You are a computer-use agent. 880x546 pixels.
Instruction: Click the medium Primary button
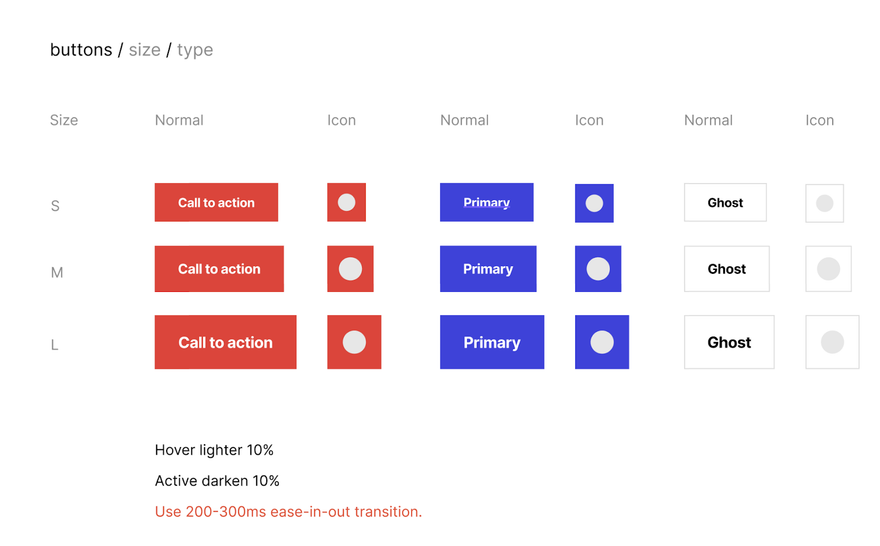click(488, 269)
